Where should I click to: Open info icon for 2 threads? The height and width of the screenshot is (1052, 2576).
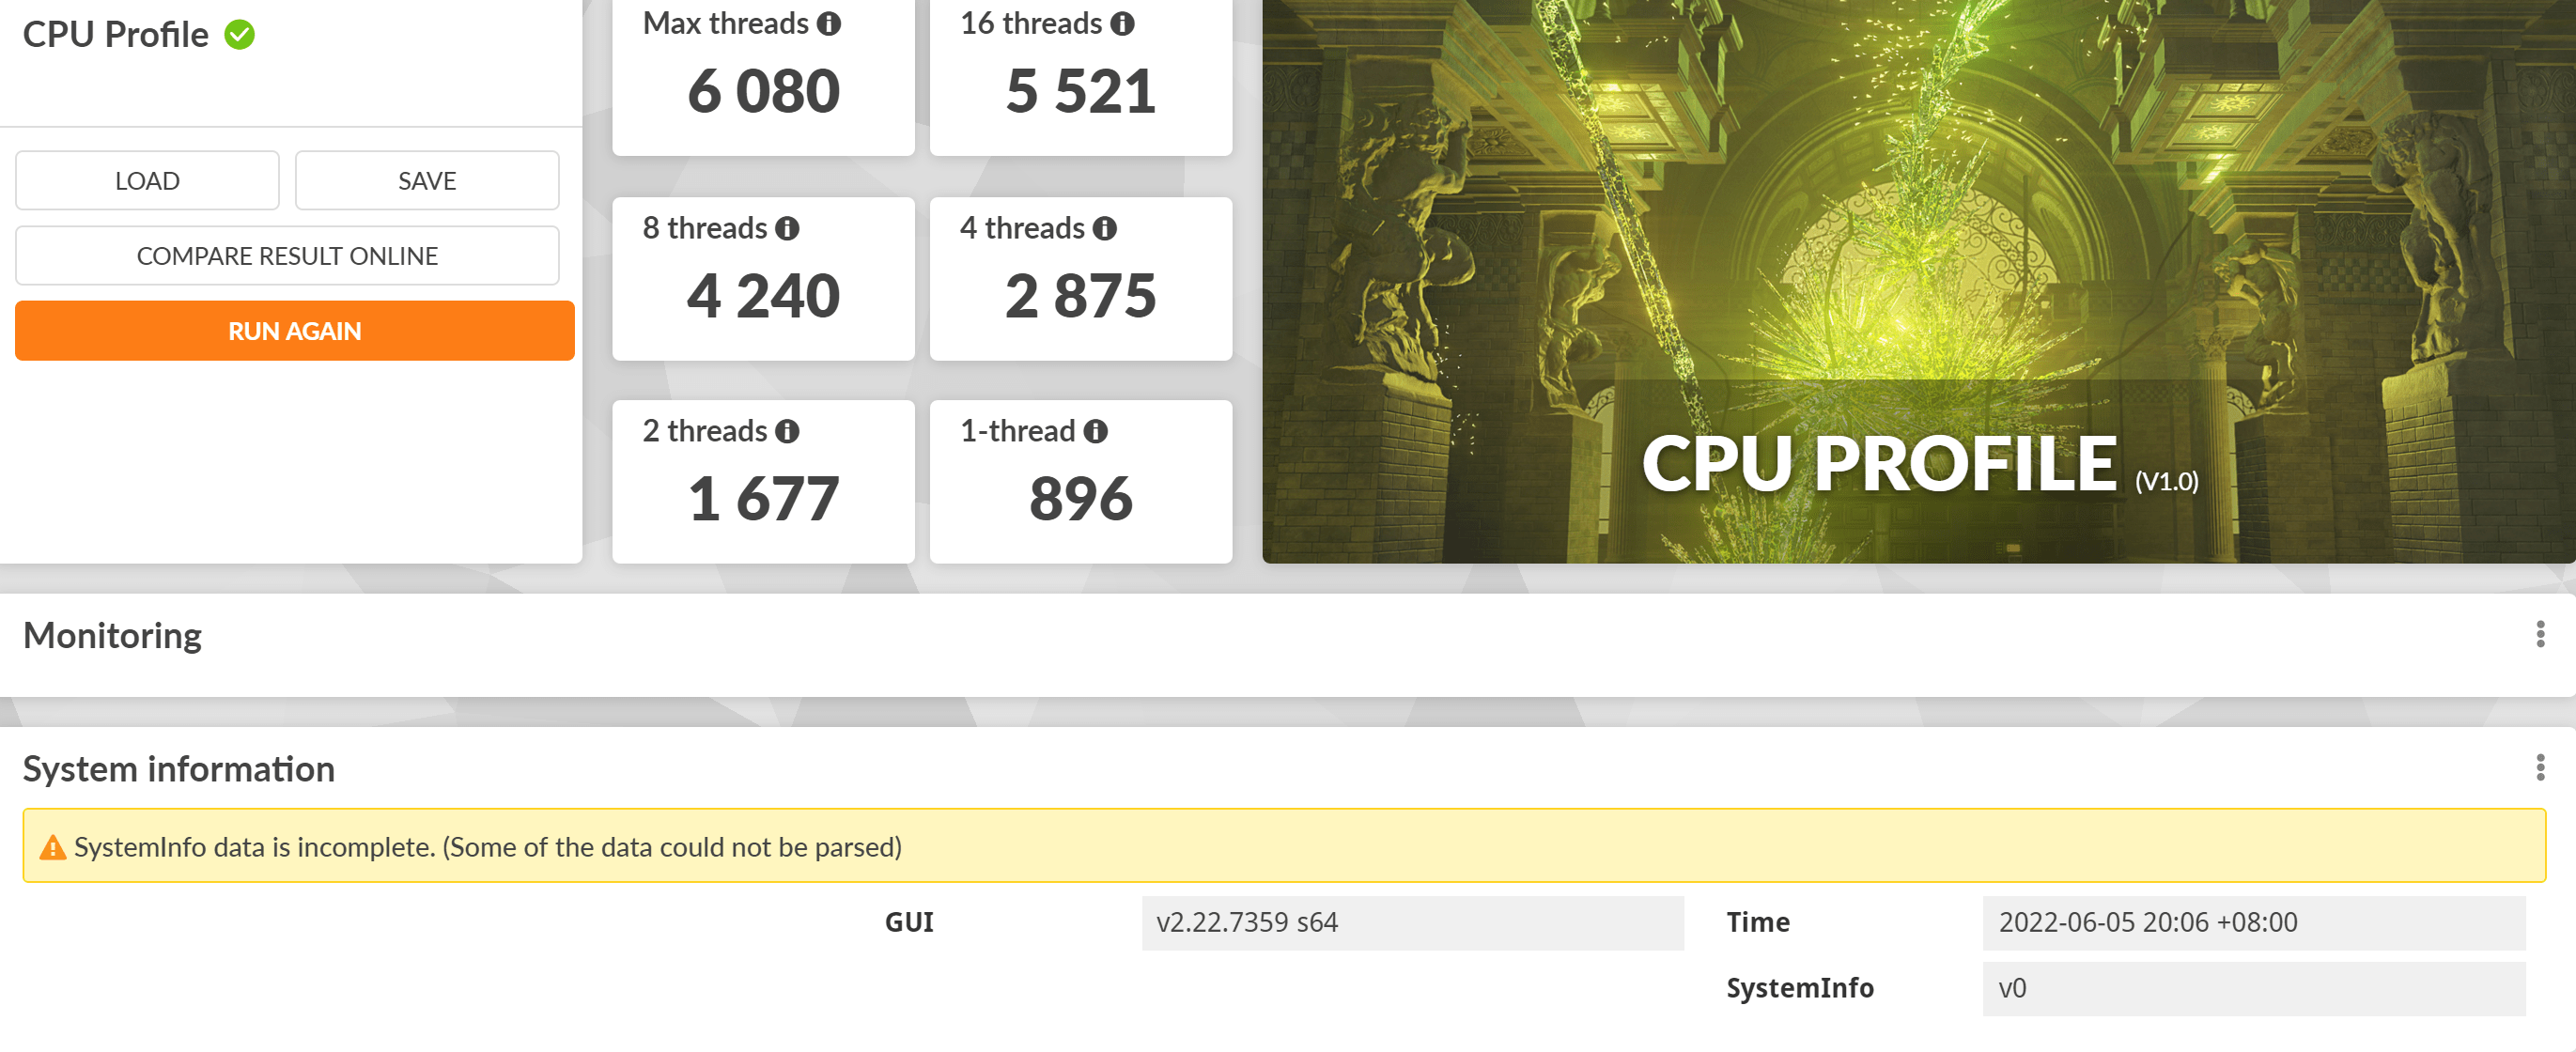[x=788, y=432]
